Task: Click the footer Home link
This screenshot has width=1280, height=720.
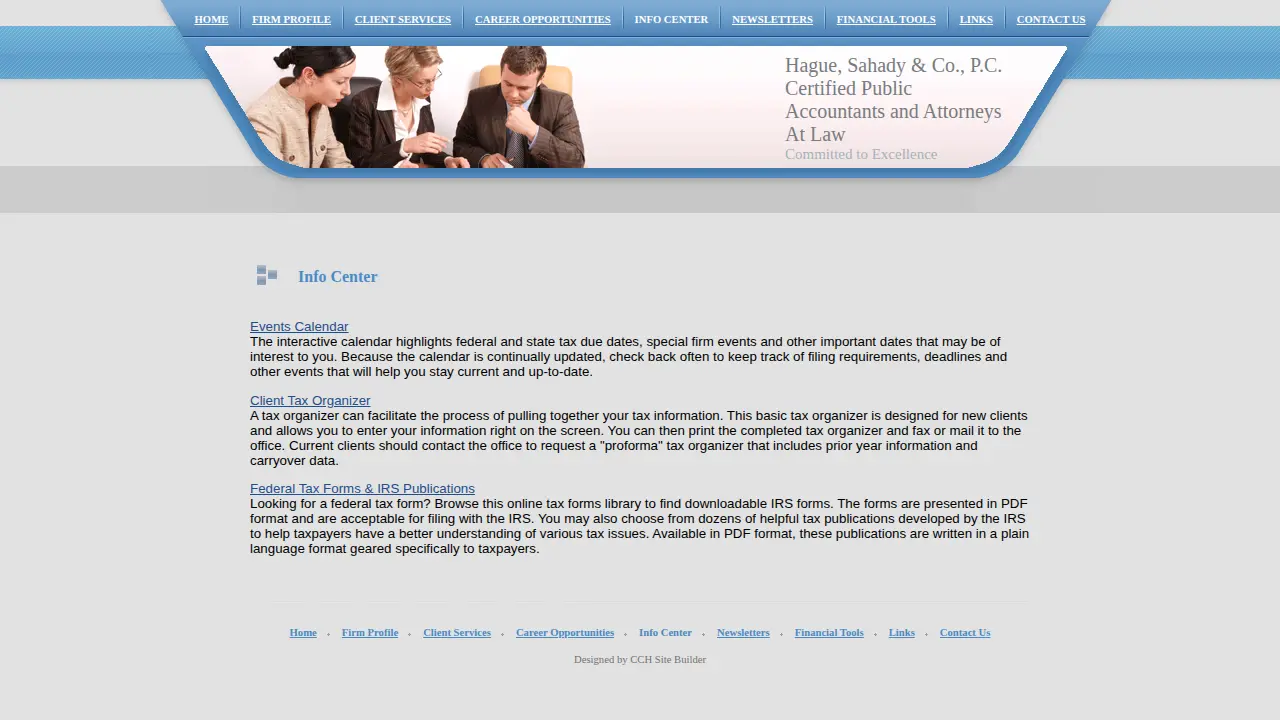Action: click(x=303, y=632)
